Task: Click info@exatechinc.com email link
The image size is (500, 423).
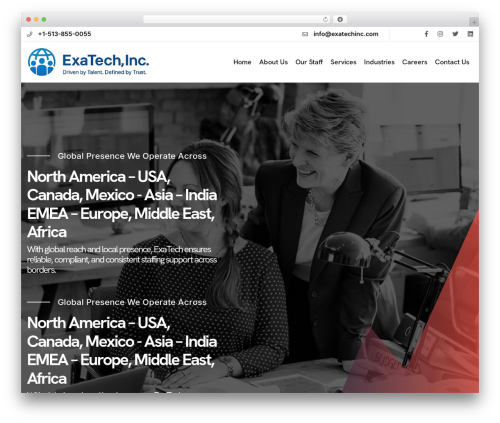Action: [346, 34]
